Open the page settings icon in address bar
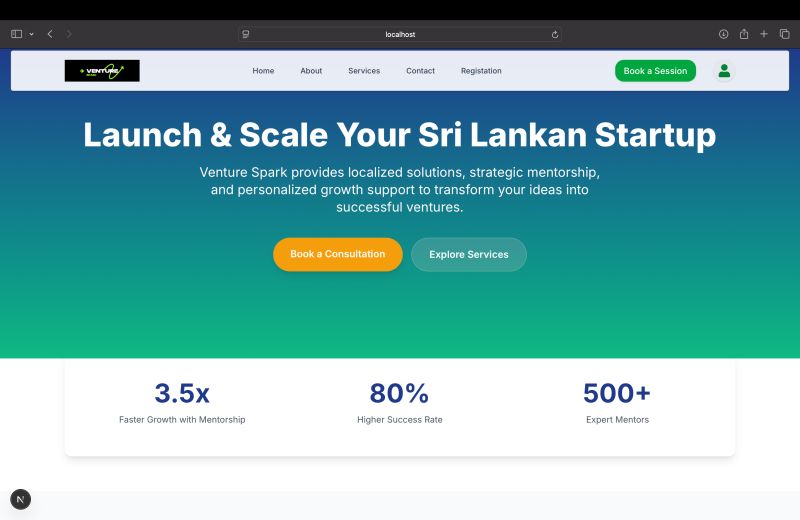 (246, 34)
